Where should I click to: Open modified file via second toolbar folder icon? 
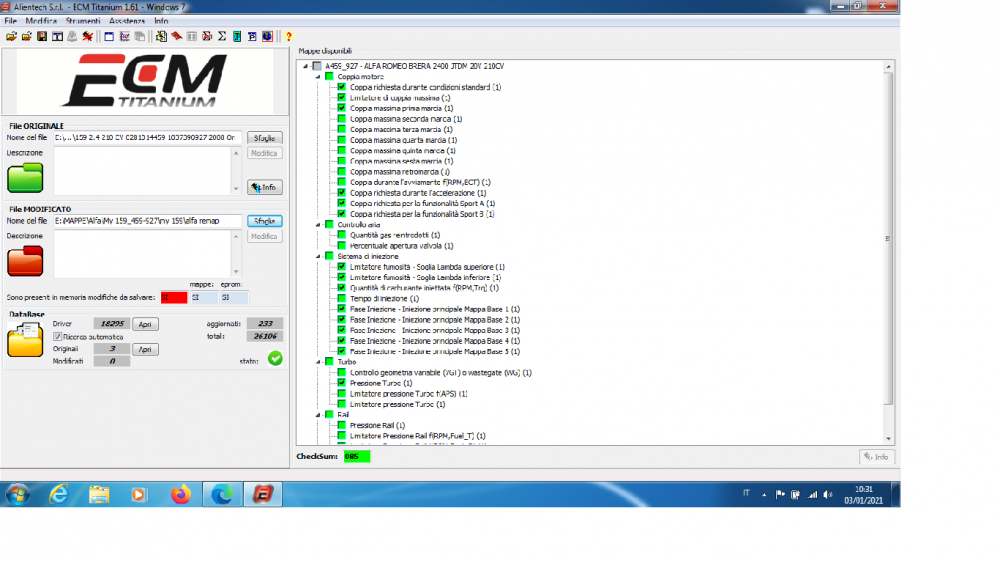27,36
